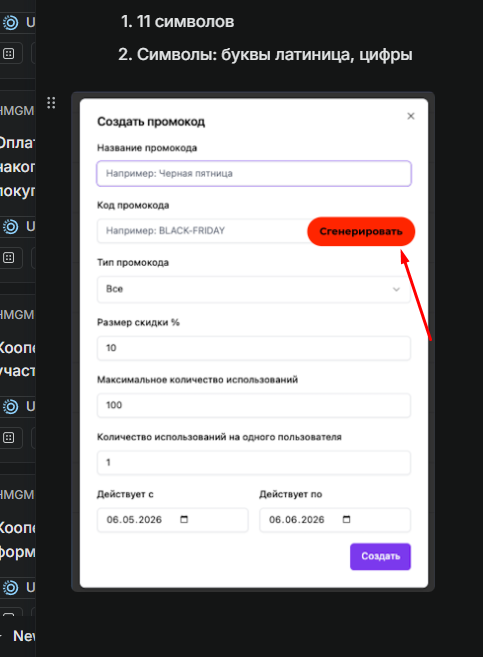Click the Код промокода label
Viewport: 483px width, 657px height.
(x=133, y=205)
